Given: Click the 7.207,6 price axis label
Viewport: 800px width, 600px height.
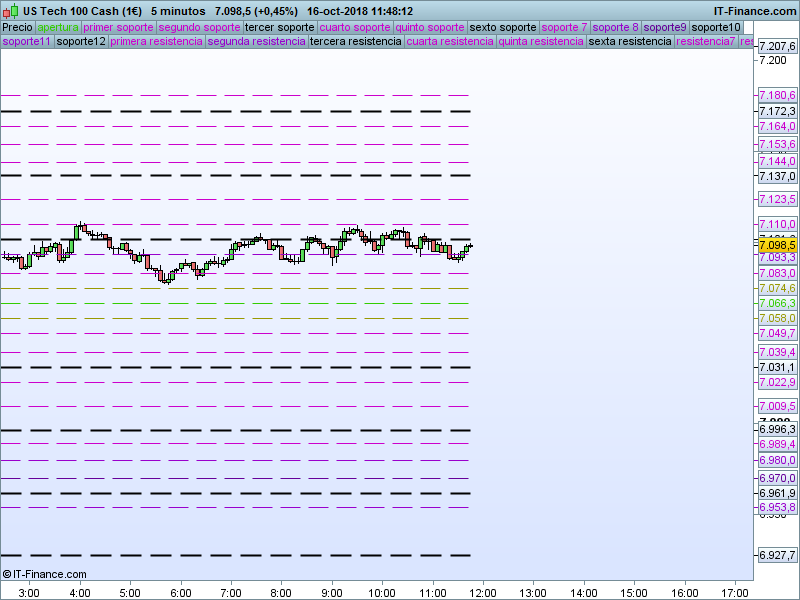Looking at the screenshot, I should (x=778, y=46).
